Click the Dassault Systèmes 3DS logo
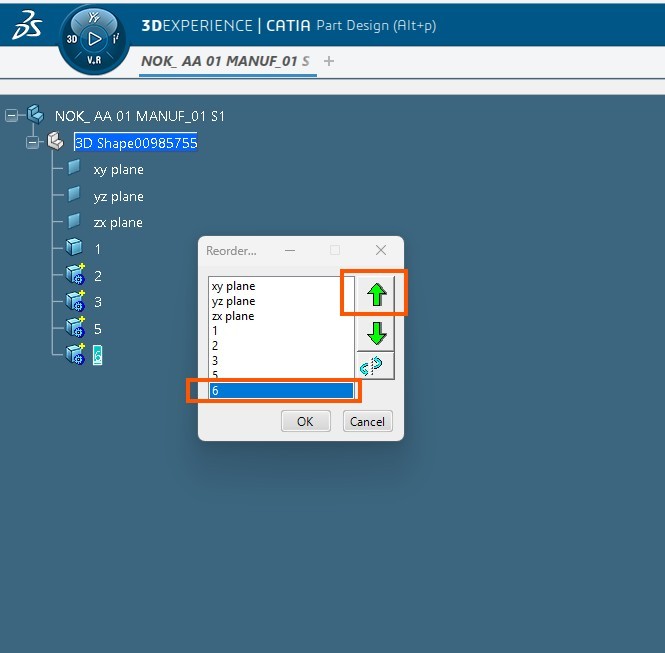The height and width of the screenshot is (653, 665). tap(27, 29)
